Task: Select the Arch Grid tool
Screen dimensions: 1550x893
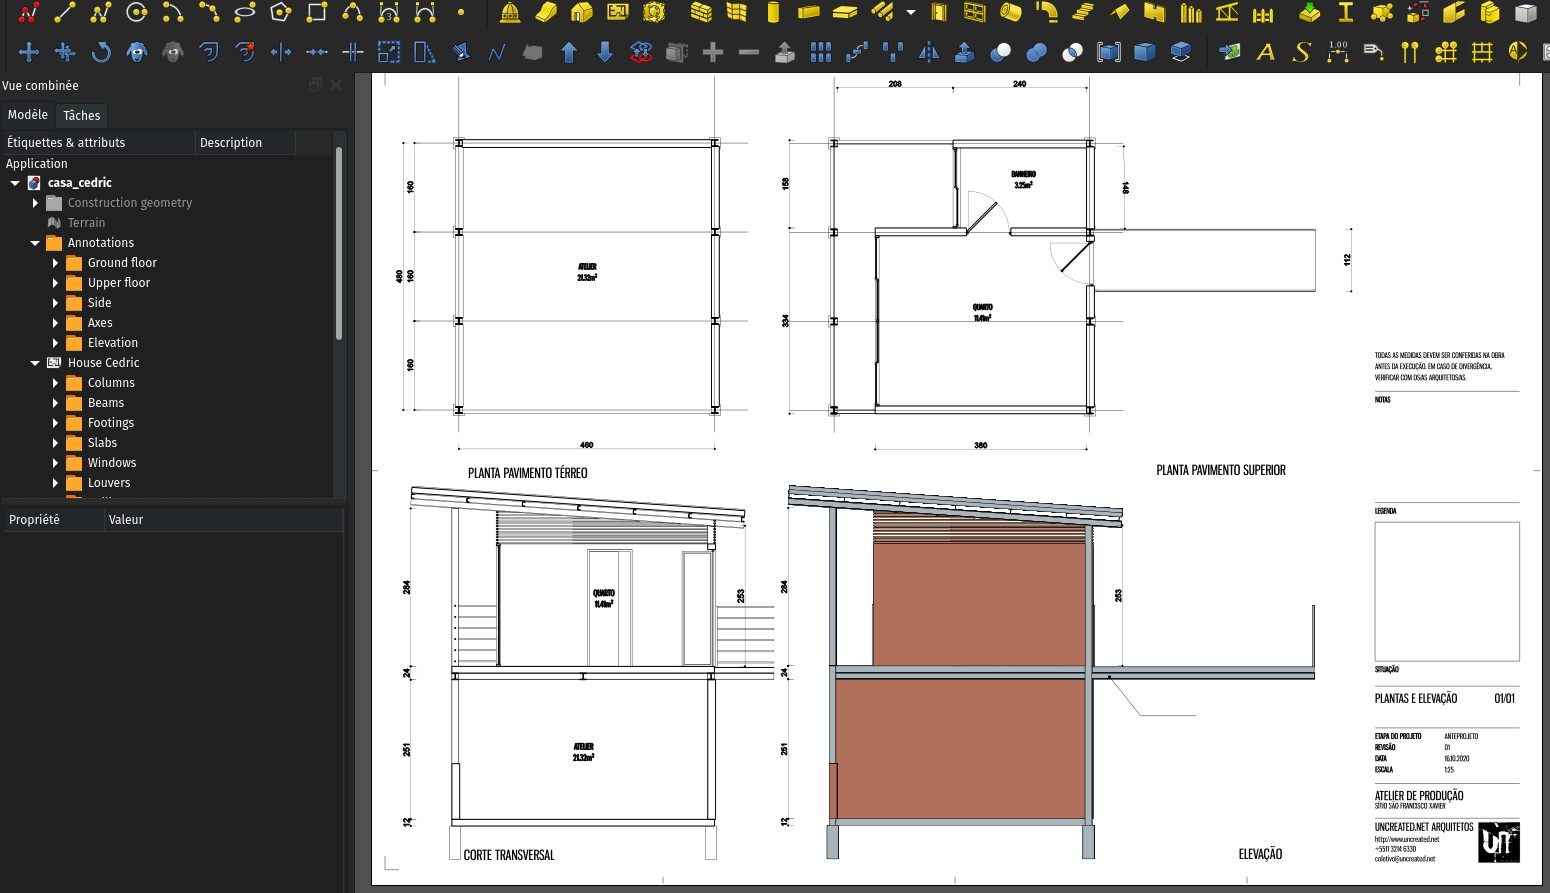Action: click(x=1482, y=52)
